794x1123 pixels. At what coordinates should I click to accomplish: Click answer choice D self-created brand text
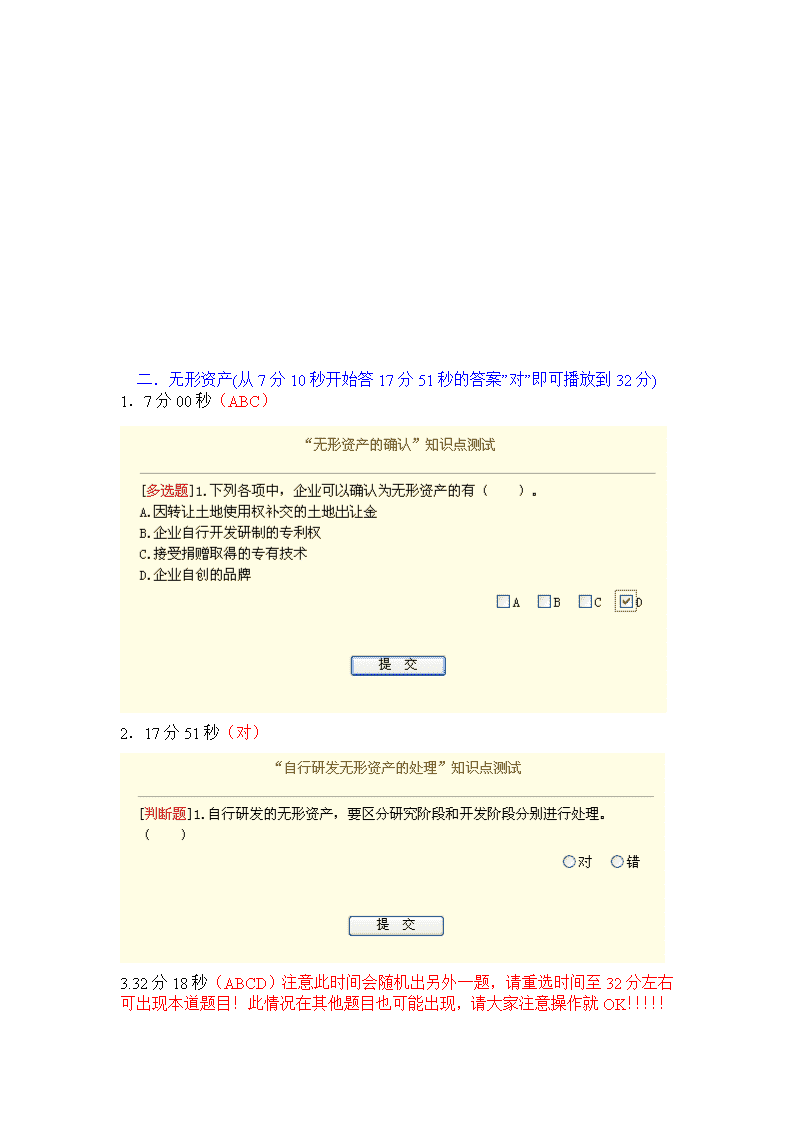pos(195,574)
